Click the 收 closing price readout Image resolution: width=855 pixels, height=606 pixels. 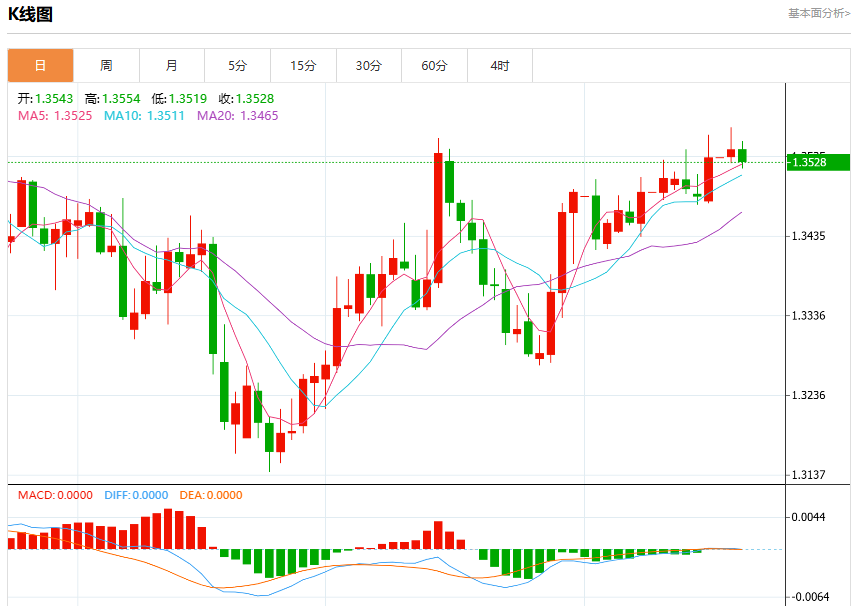246,99
